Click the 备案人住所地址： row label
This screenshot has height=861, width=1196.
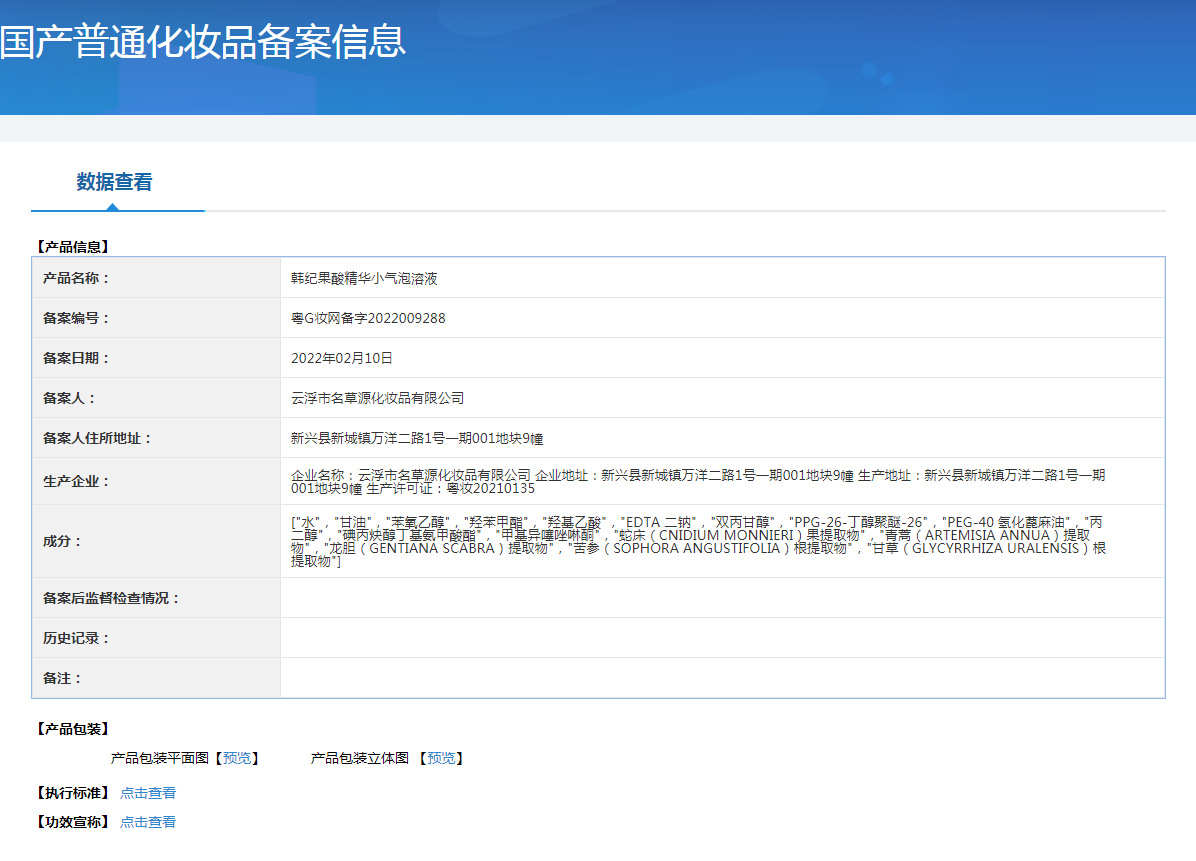pos(98,439)
